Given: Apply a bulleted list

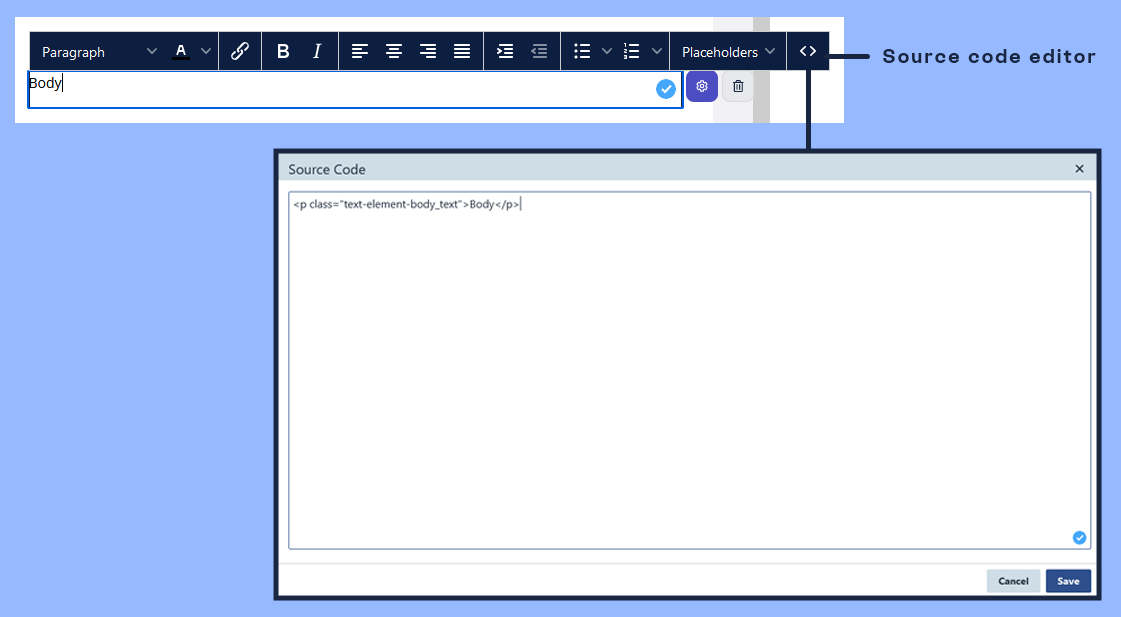Looking at the screenshot, I should click(583, 51).
